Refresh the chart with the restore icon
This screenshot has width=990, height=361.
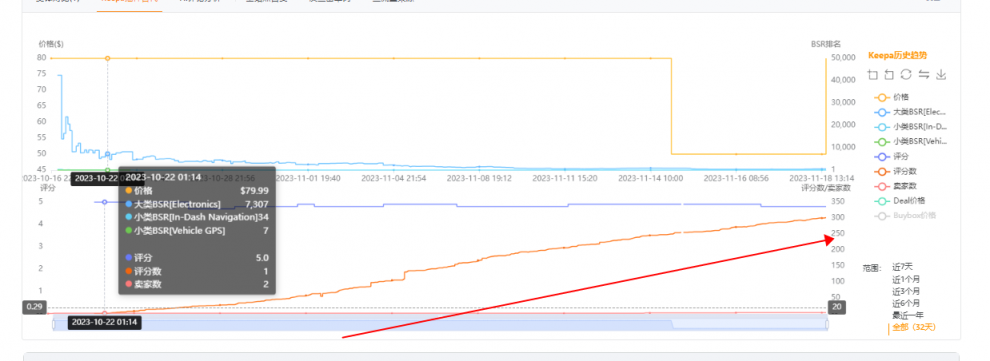pos(906,74)
